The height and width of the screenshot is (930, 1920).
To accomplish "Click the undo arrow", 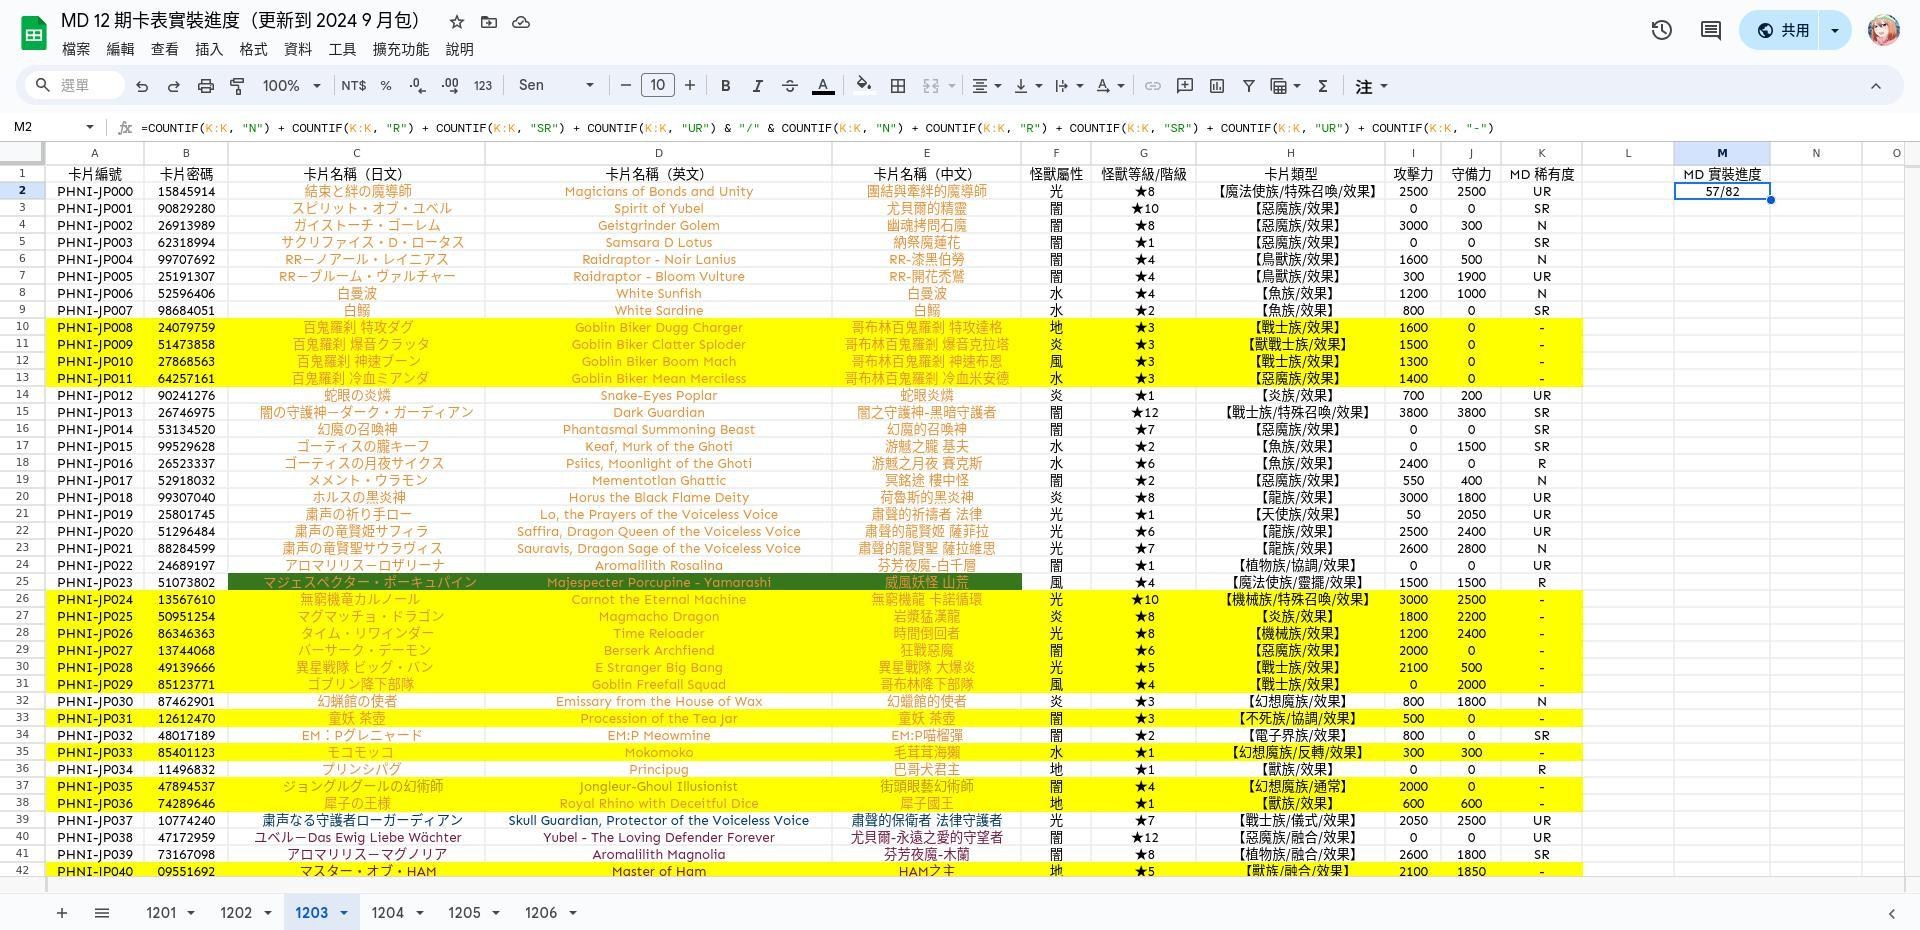I will (x=142, y=86).
